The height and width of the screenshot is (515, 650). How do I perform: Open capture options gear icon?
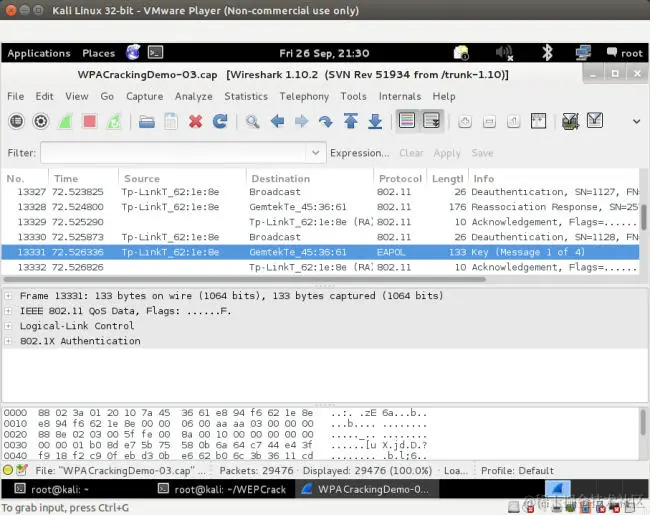[41, 121]
